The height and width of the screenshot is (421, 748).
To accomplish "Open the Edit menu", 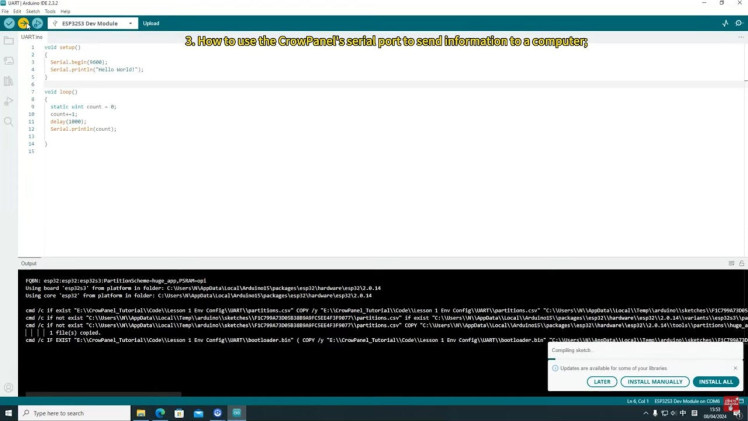I will pos(17,11).
